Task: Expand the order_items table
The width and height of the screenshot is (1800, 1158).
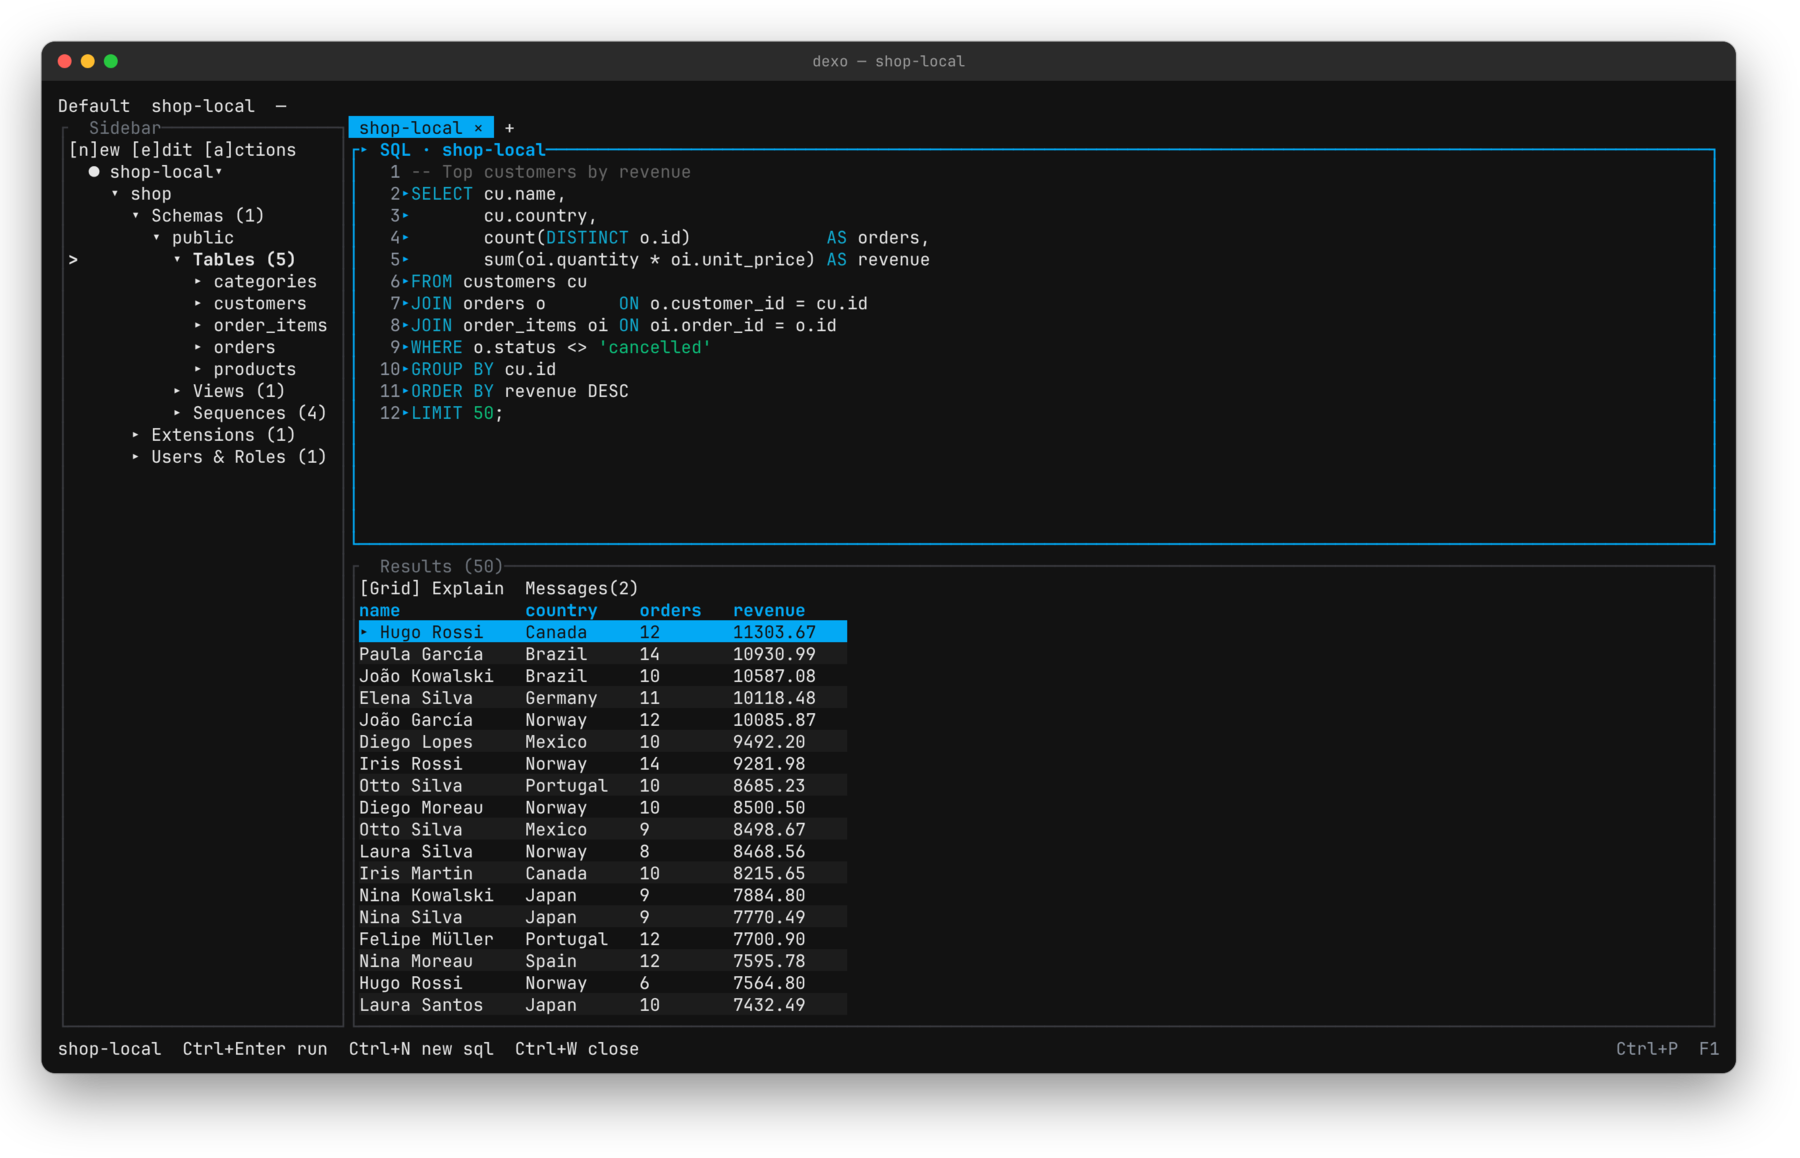Action: (x=198, y=326)
